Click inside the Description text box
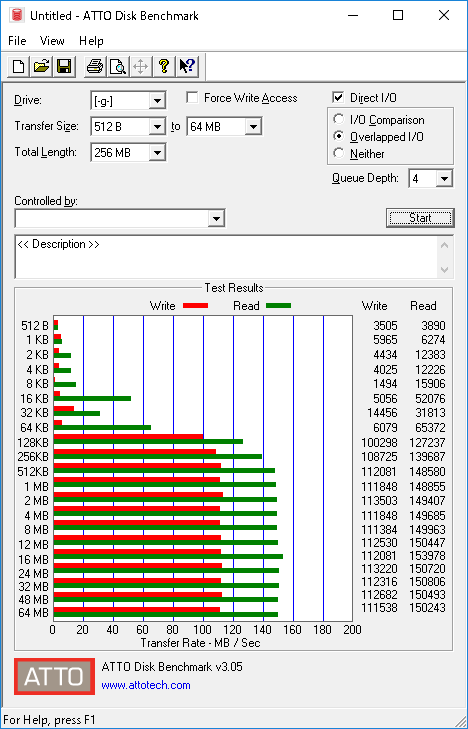Screen dimensions: 468x729 [226, 257]
